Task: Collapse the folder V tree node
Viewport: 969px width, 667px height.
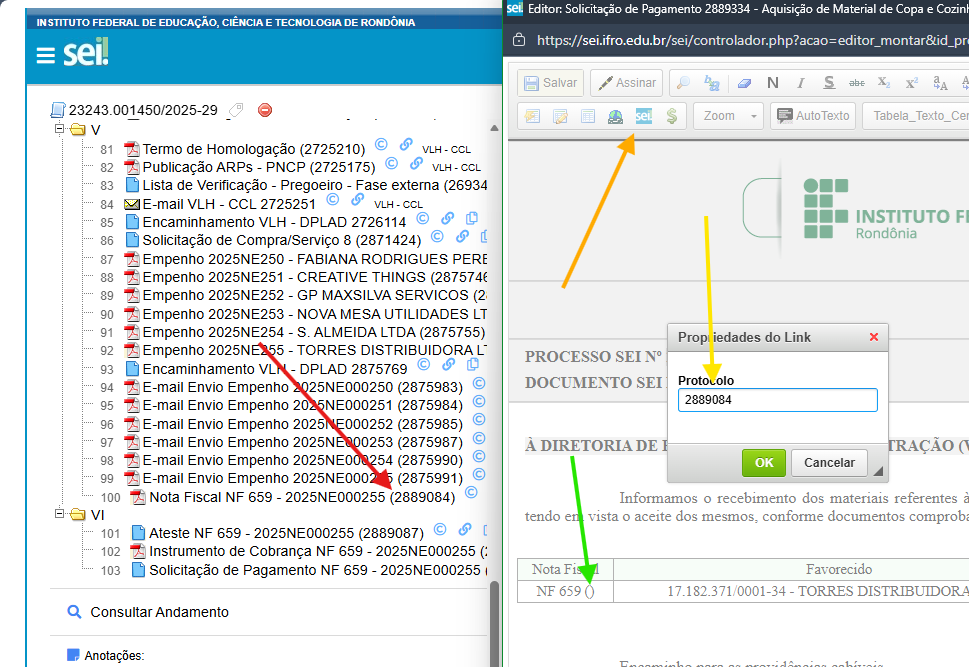Action: [x=61, y=130]
